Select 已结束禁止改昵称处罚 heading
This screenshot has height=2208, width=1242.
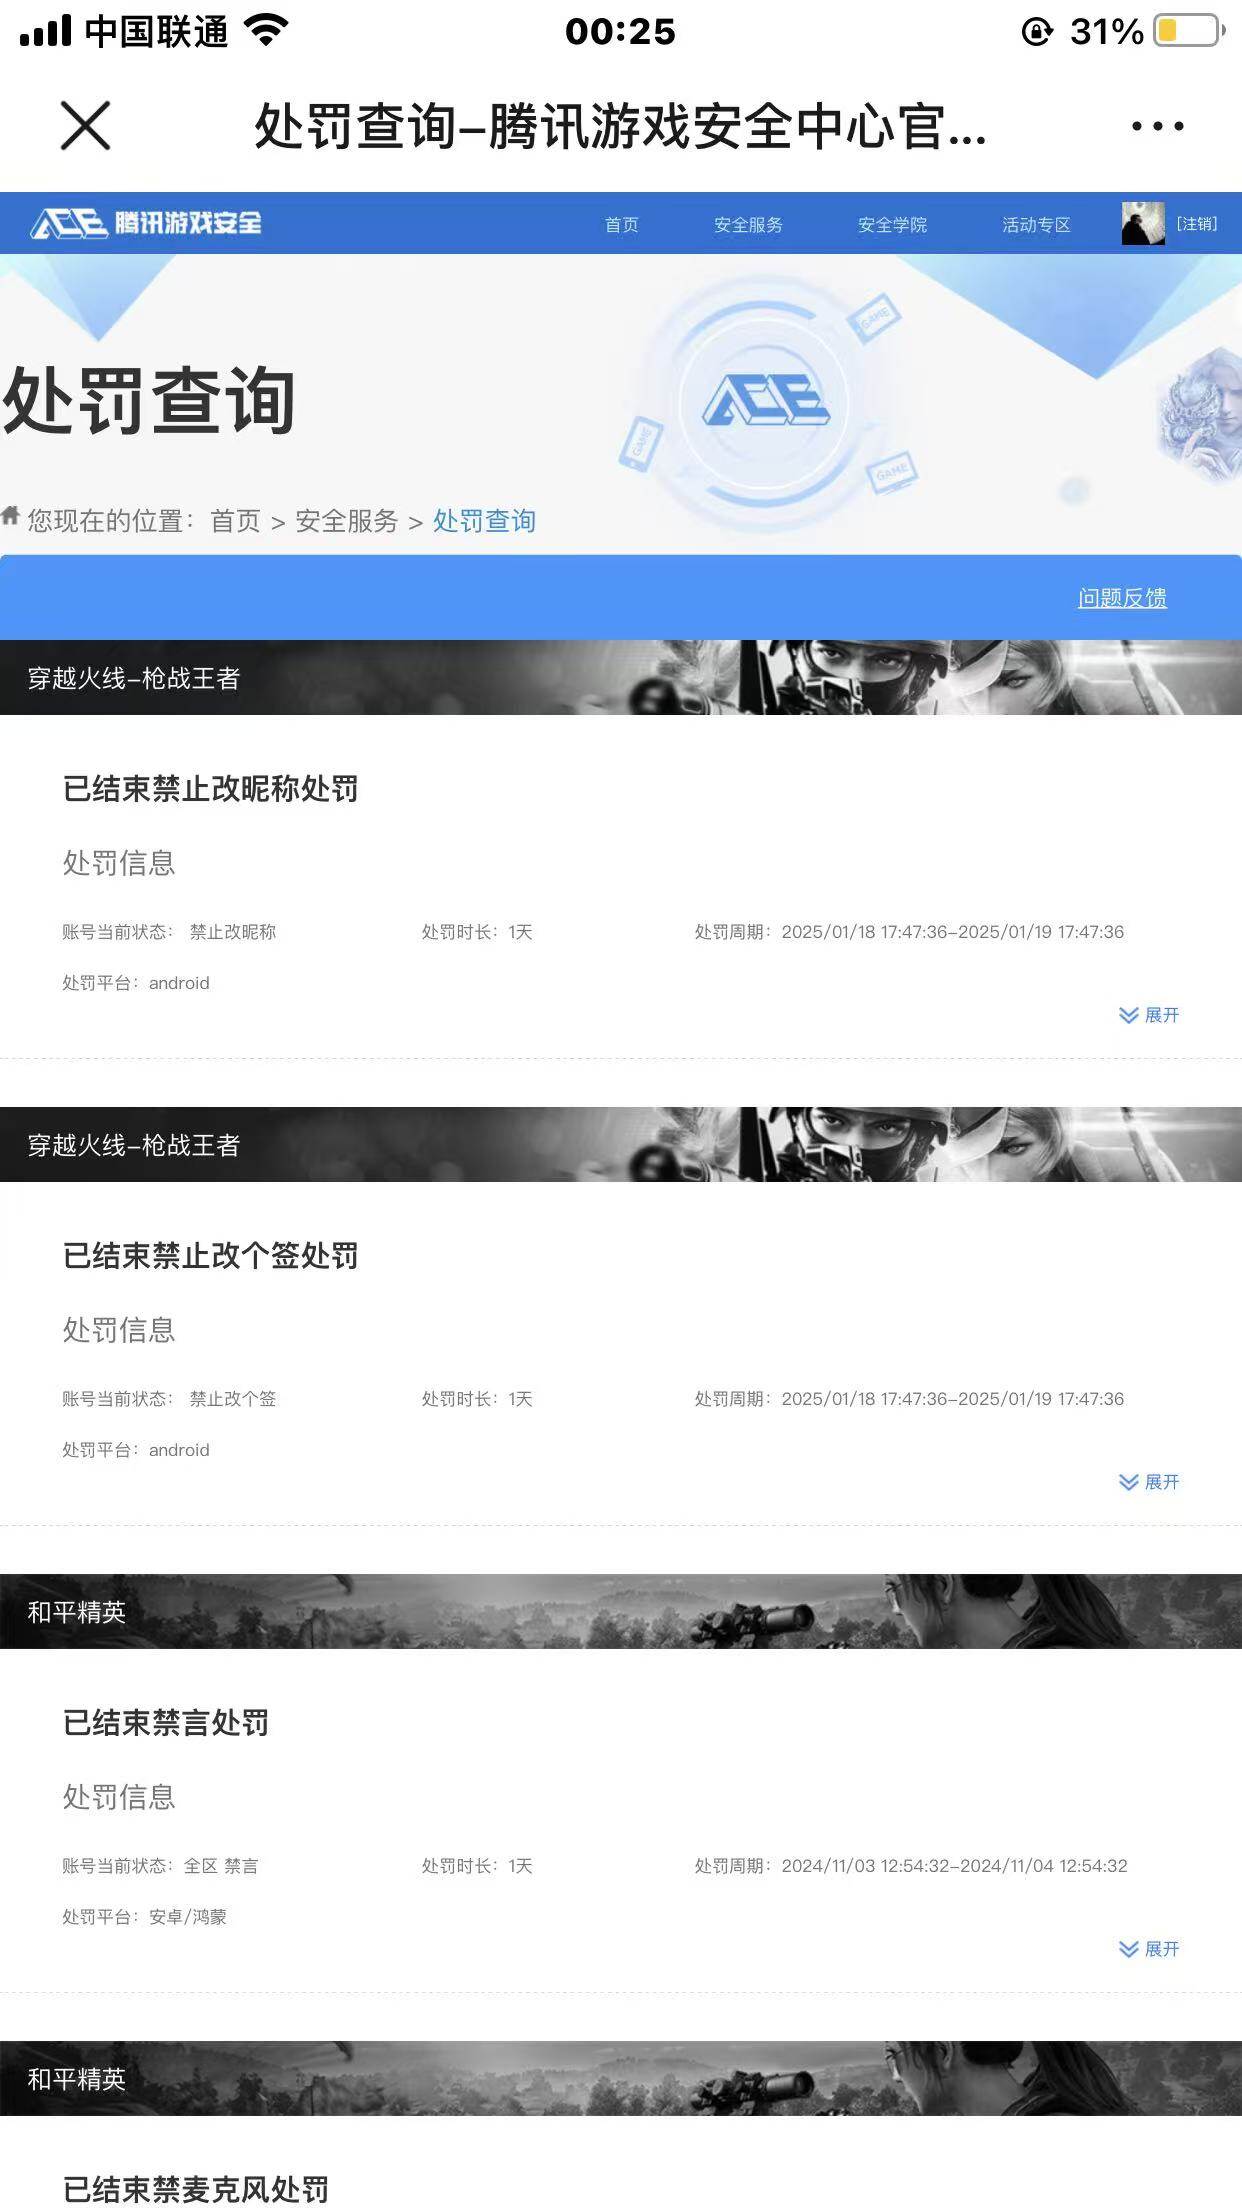(x=210, y=789)
